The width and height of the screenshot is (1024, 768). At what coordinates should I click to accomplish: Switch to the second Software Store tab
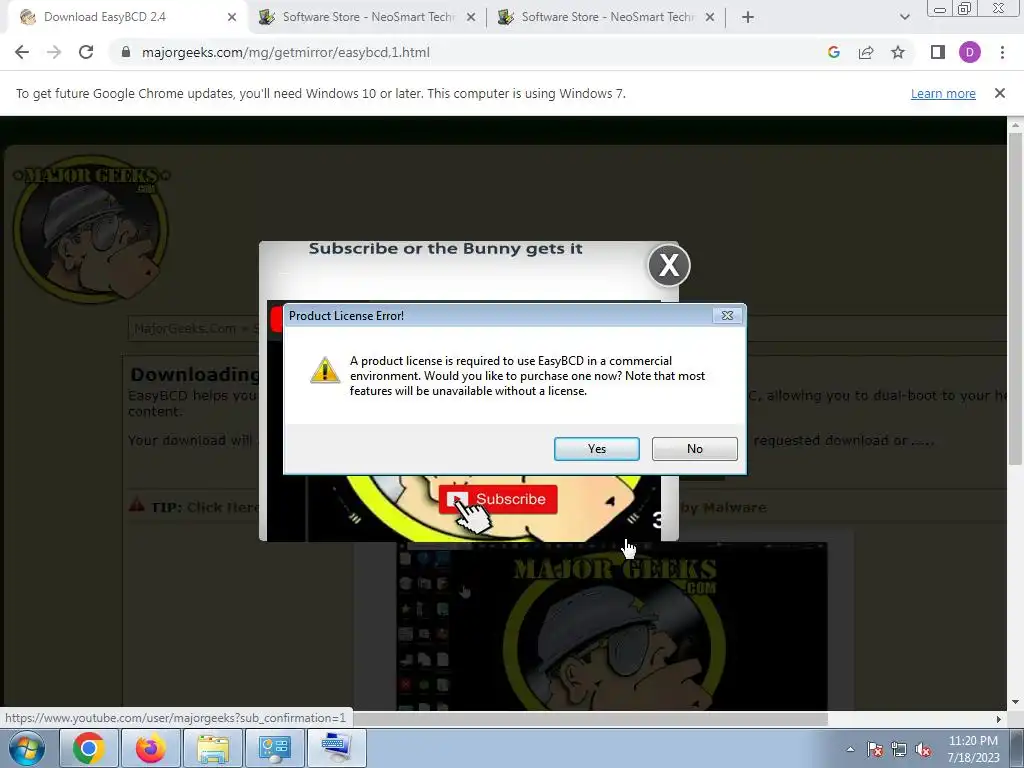click(x=368, y=17)
